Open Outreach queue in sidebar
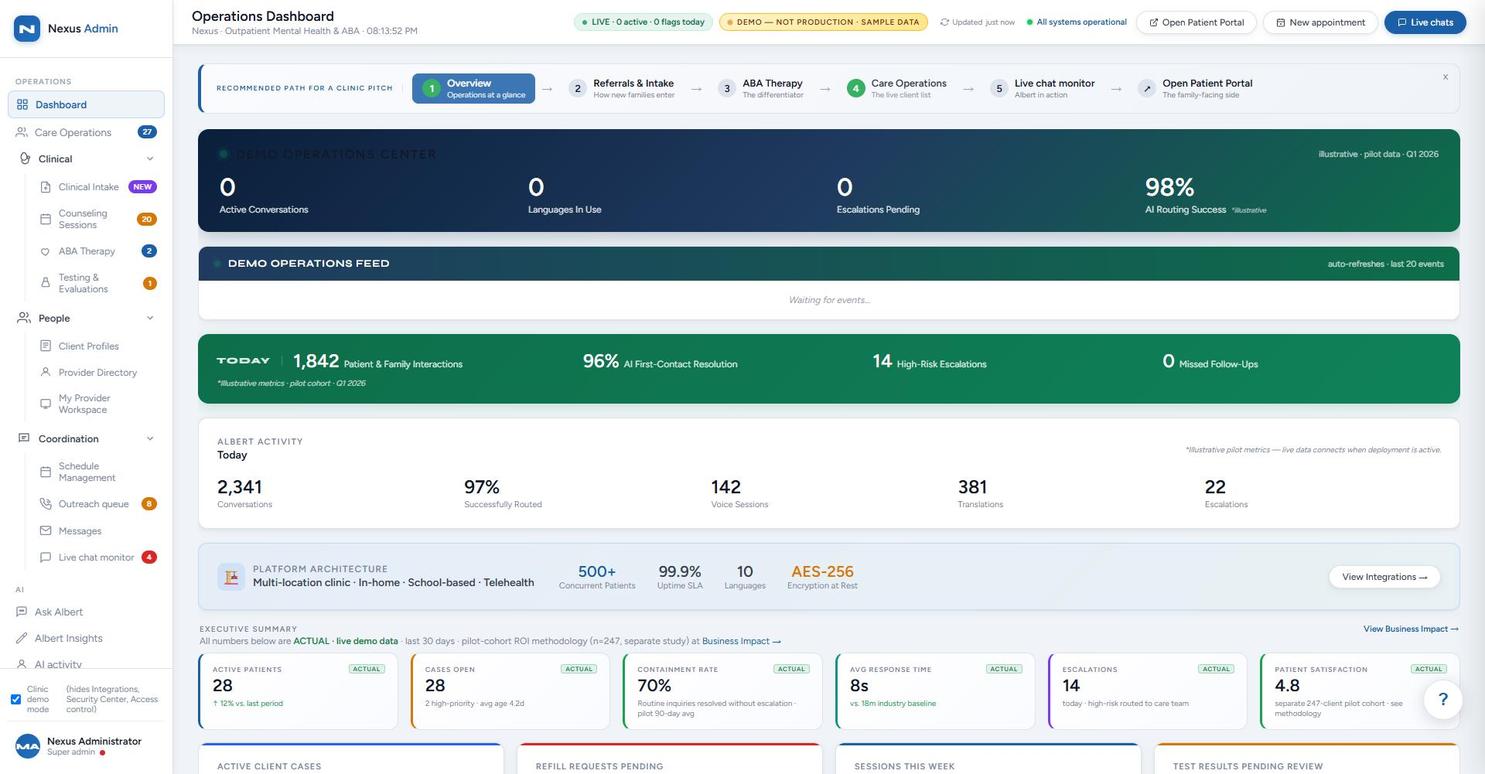The height and width of the screenshot is (774, 1485). [x=98, y=504]
